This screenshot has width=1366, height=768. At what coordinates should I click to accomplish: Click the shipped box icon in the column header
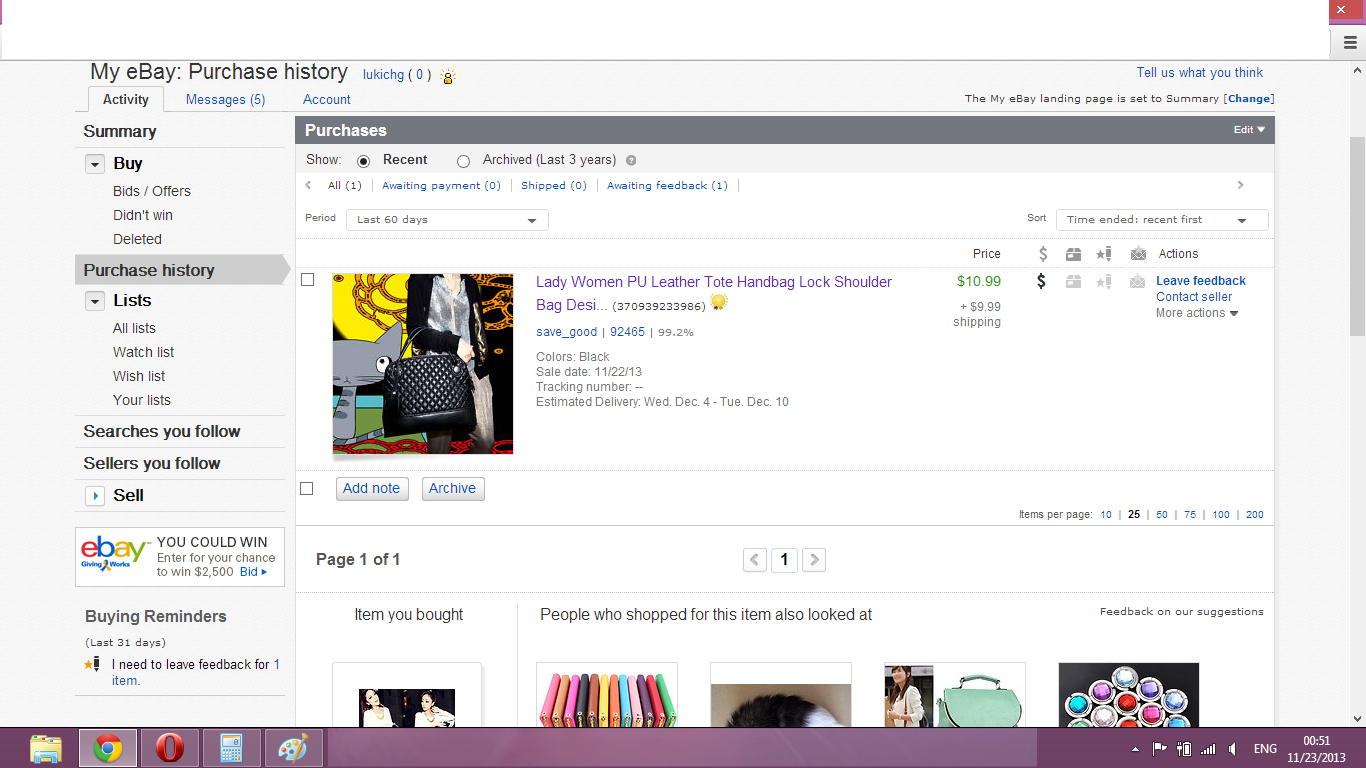pos(1073,254)
